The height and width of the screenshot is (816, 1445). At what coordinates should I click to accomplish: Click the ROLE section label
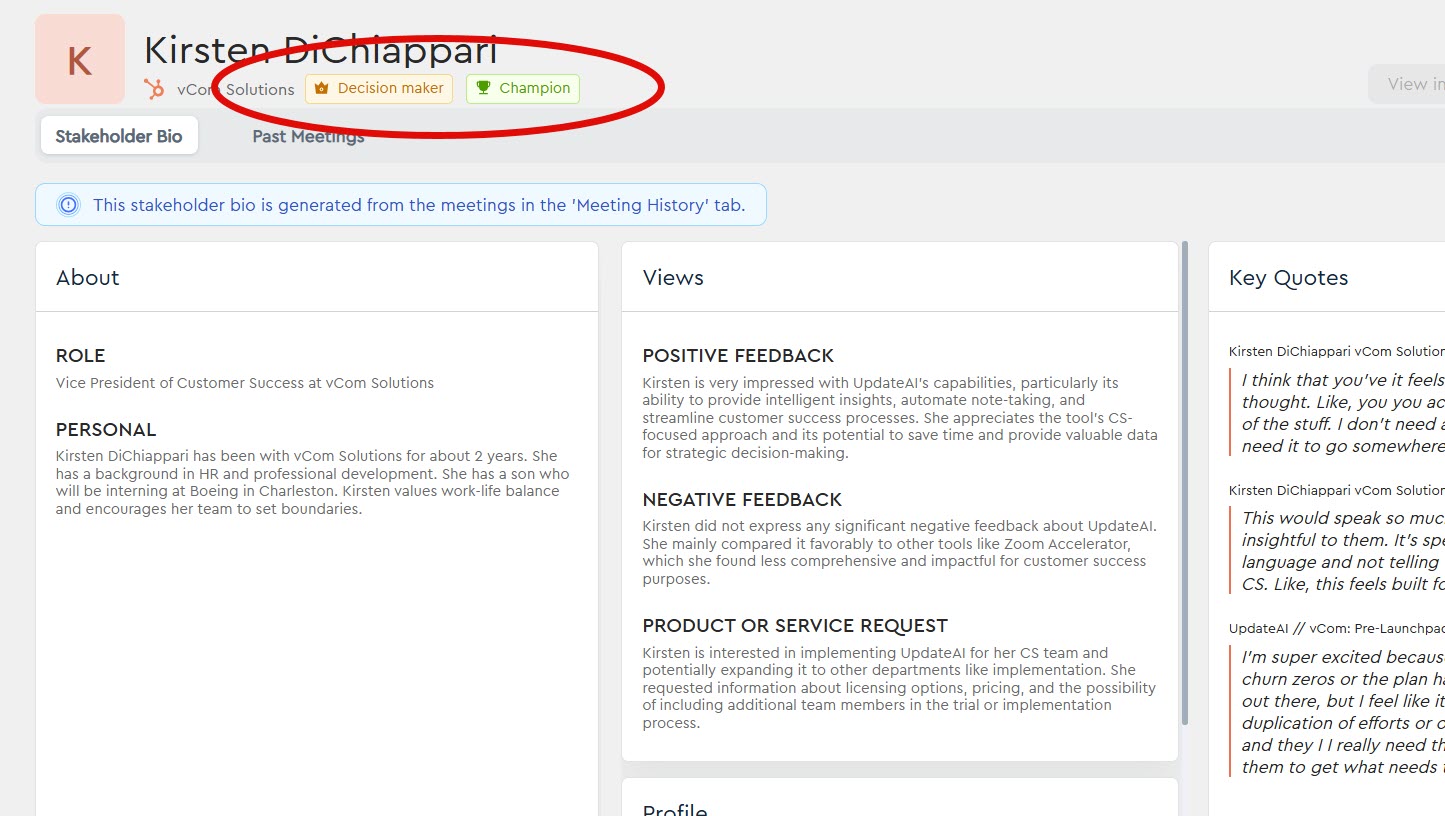[x=80, y=356]
